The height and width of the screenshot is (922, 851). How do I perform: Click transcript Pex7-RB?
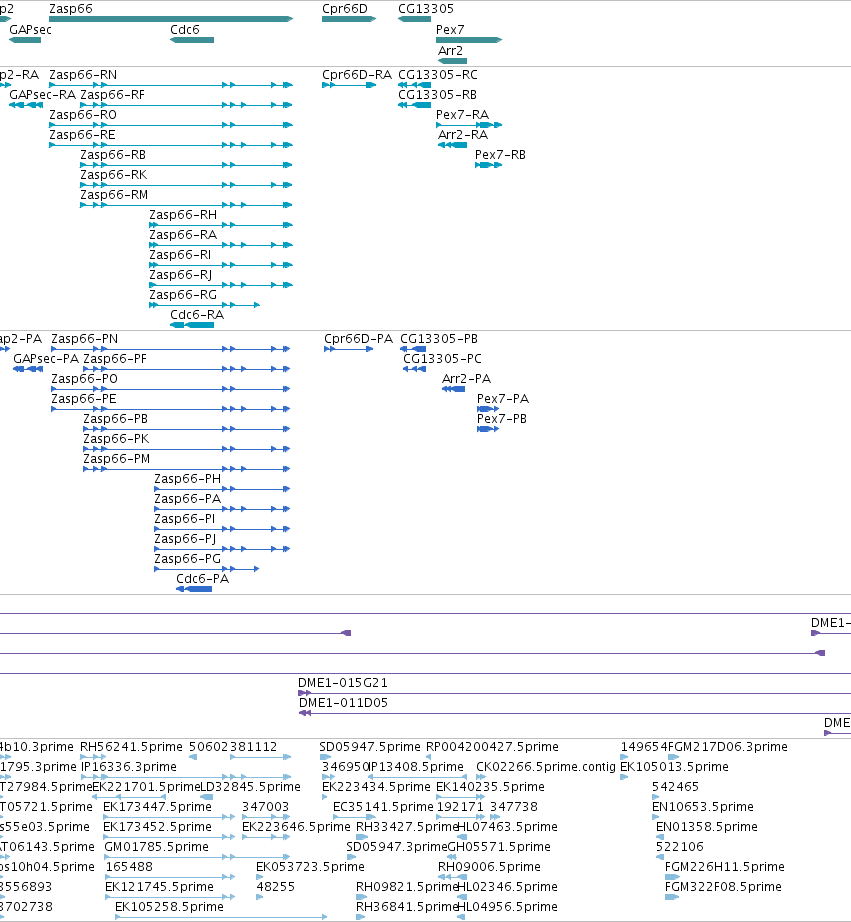[x=500, y=155]
